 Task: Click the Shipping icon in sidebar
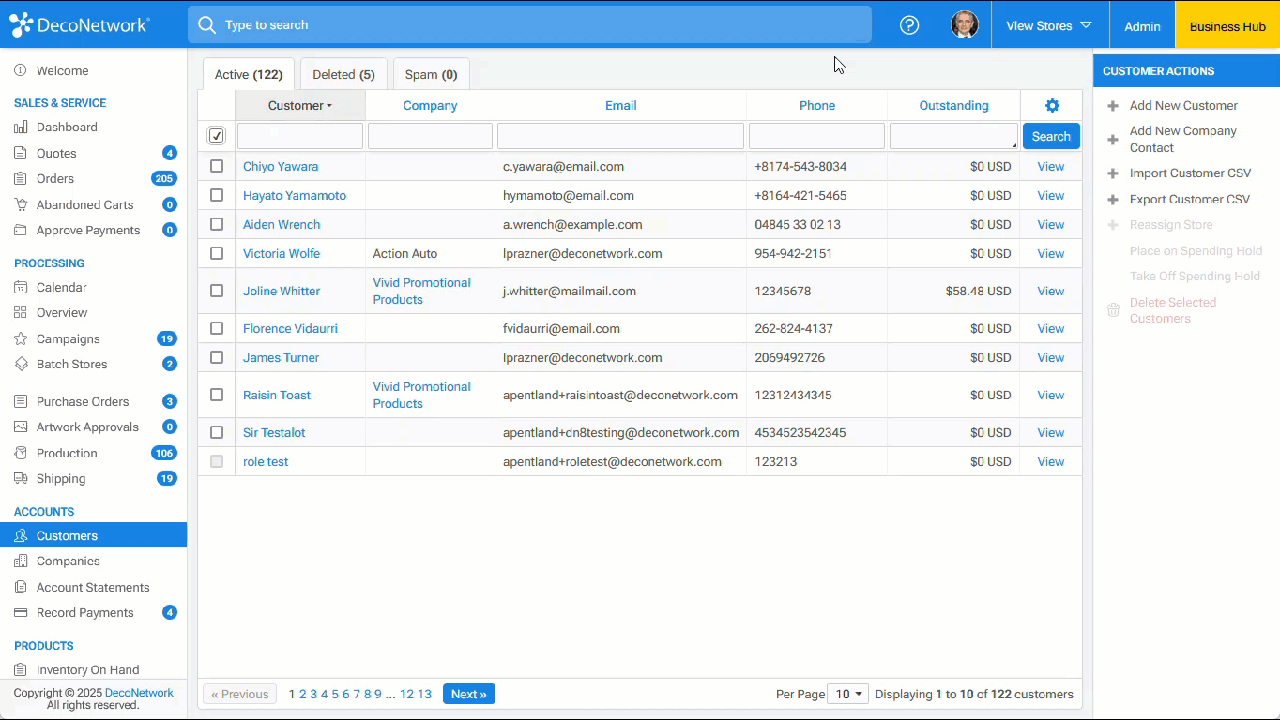(20, 479)
